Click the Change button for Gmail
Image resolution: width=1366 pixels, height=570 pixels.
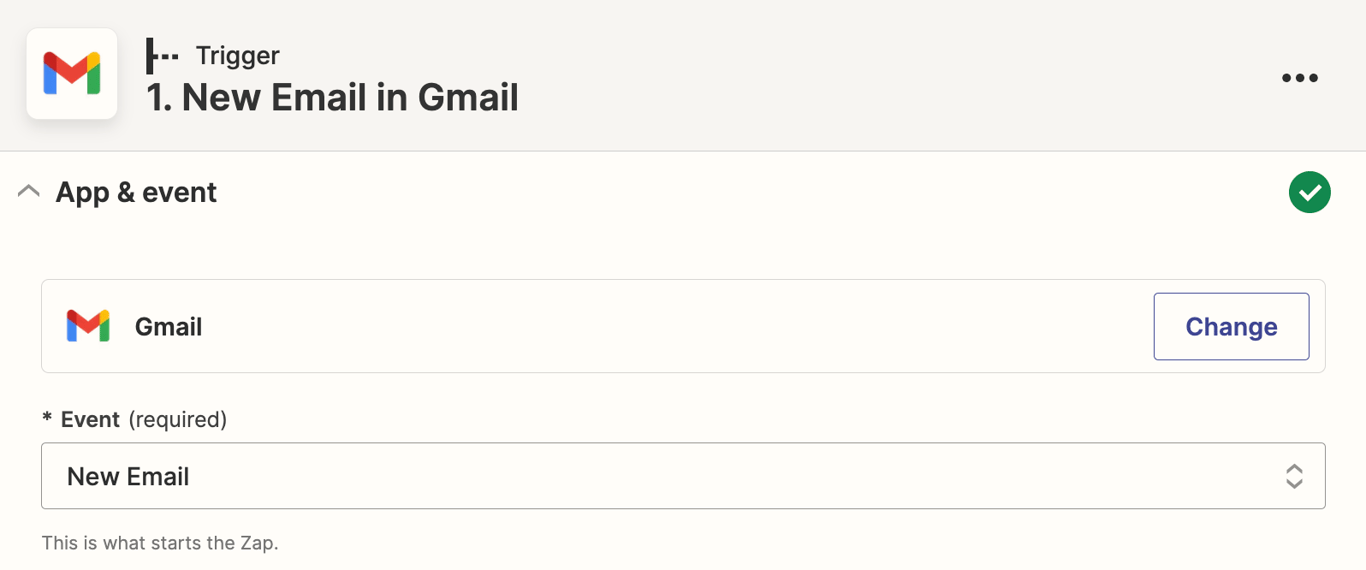pos(1231,326)
